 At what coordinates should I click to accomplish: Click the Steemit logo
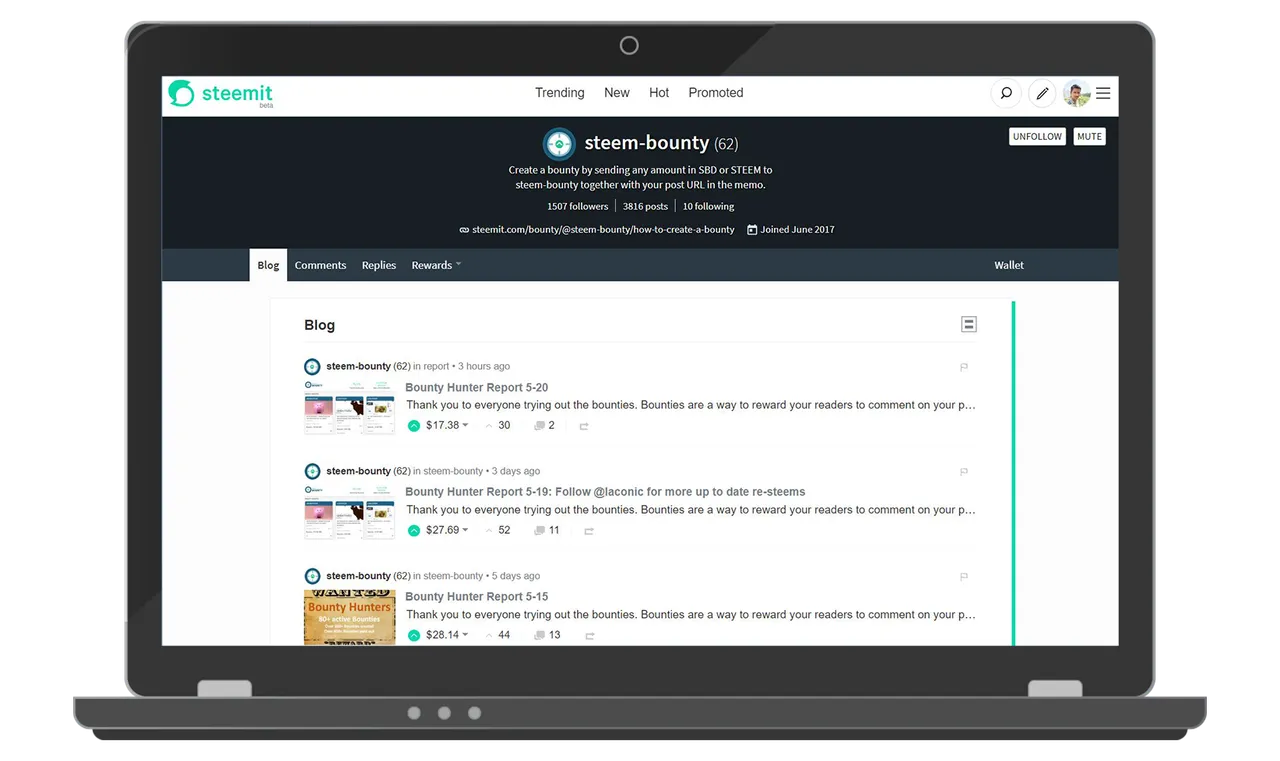pyautogui.click(x=221, y=94)
